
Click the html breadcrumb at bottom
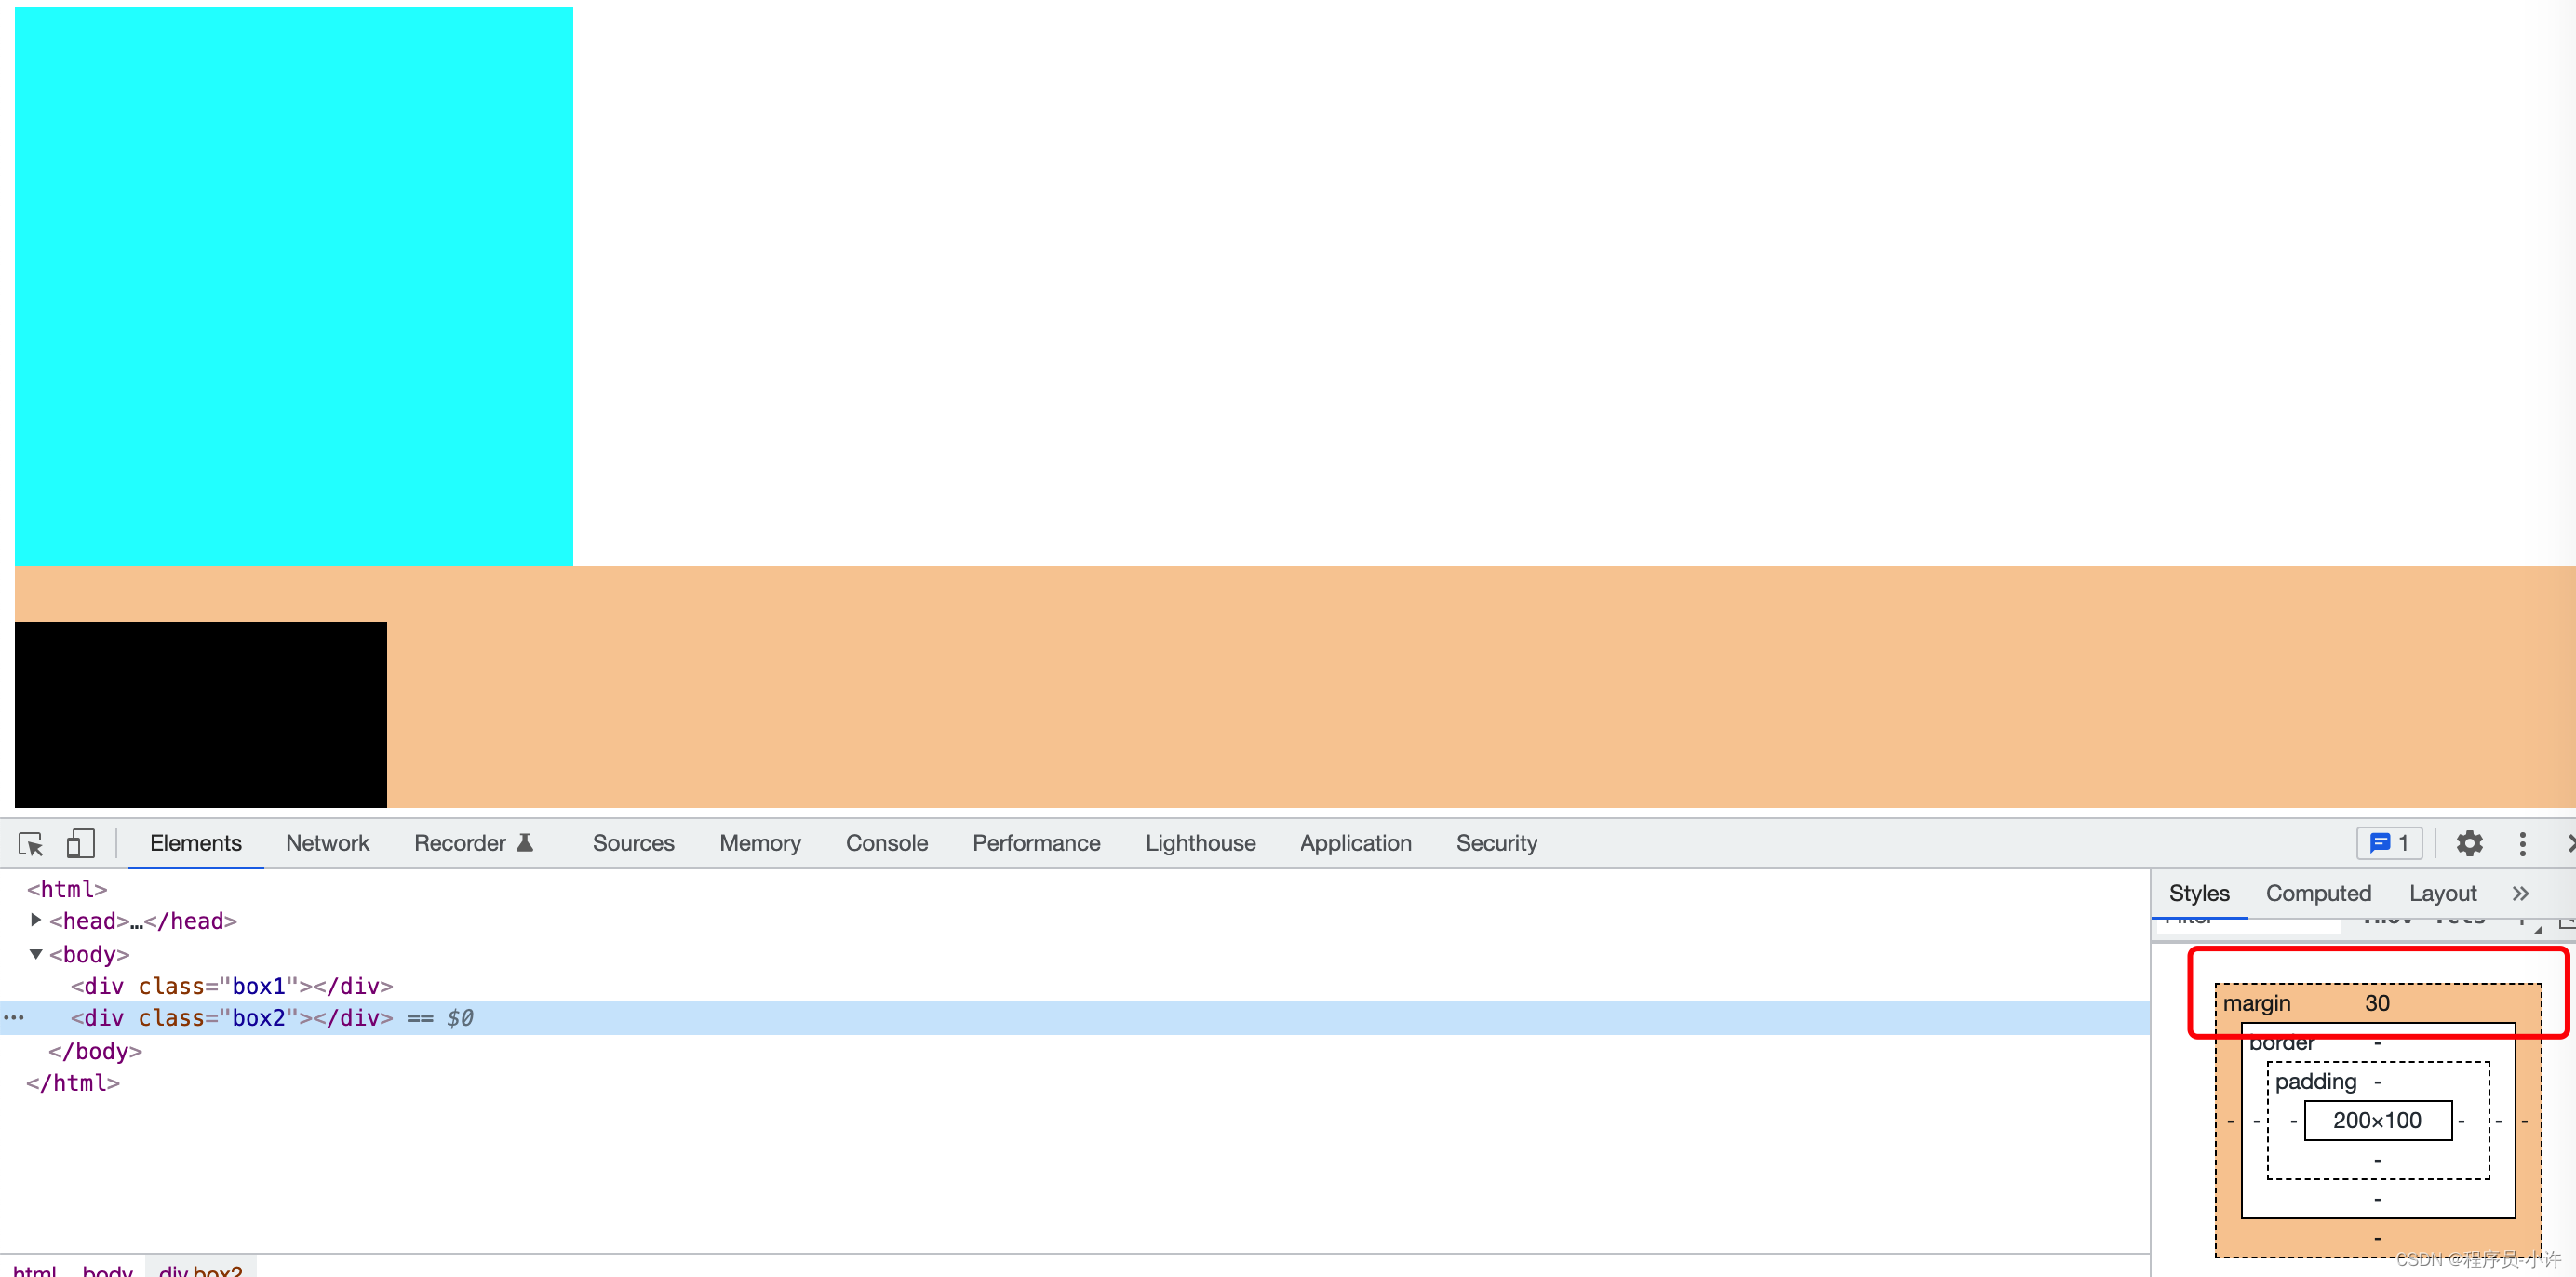click(x=34, y=1270)
